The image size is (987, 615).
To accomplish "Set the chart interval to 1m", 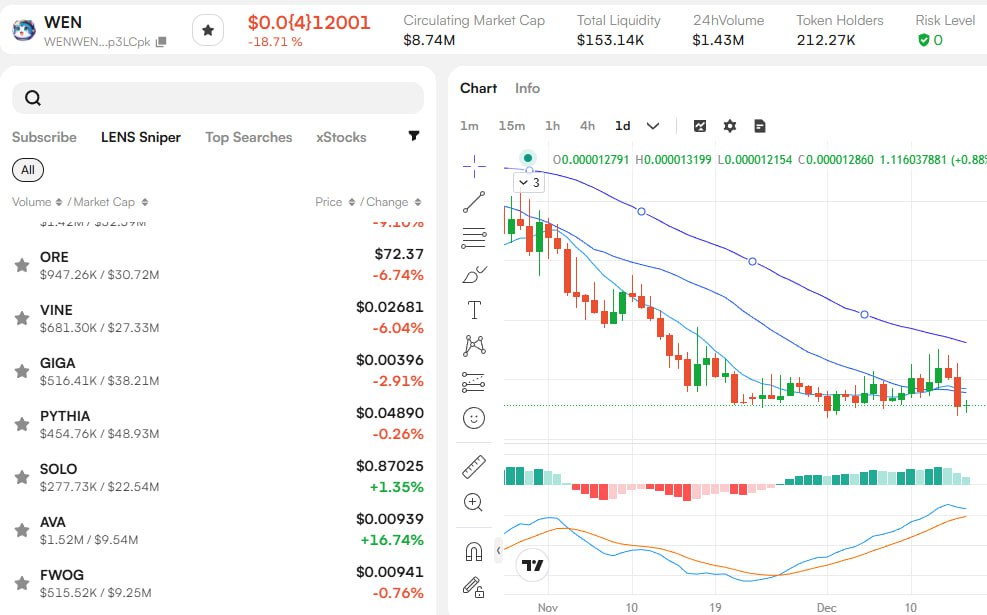I will click(x=469, y=126).
